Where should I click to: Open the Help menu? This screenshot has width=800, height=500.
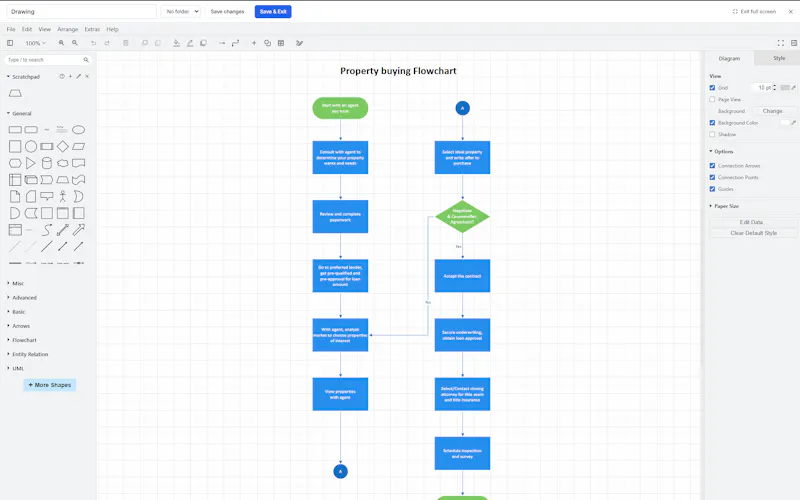tap(112, 30)
